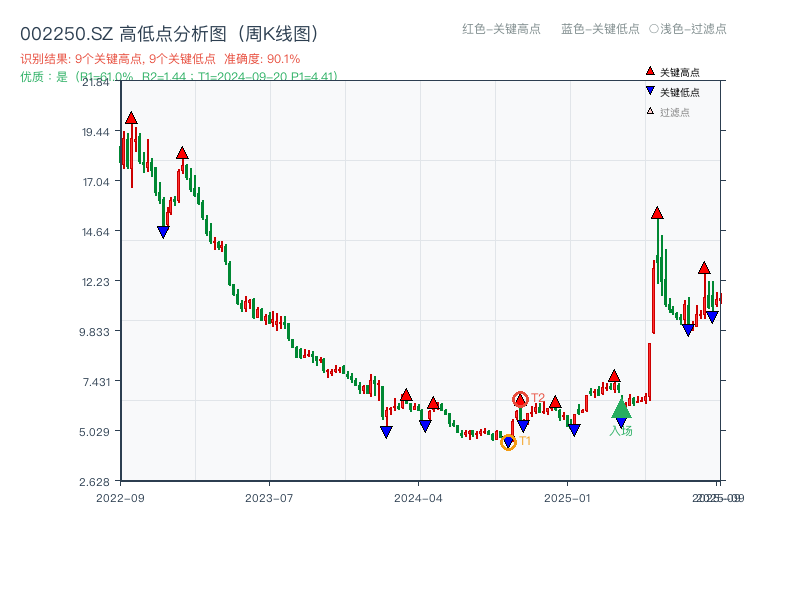Select the red key-high triangle marker near 2022-09 peak

(130, 116)
